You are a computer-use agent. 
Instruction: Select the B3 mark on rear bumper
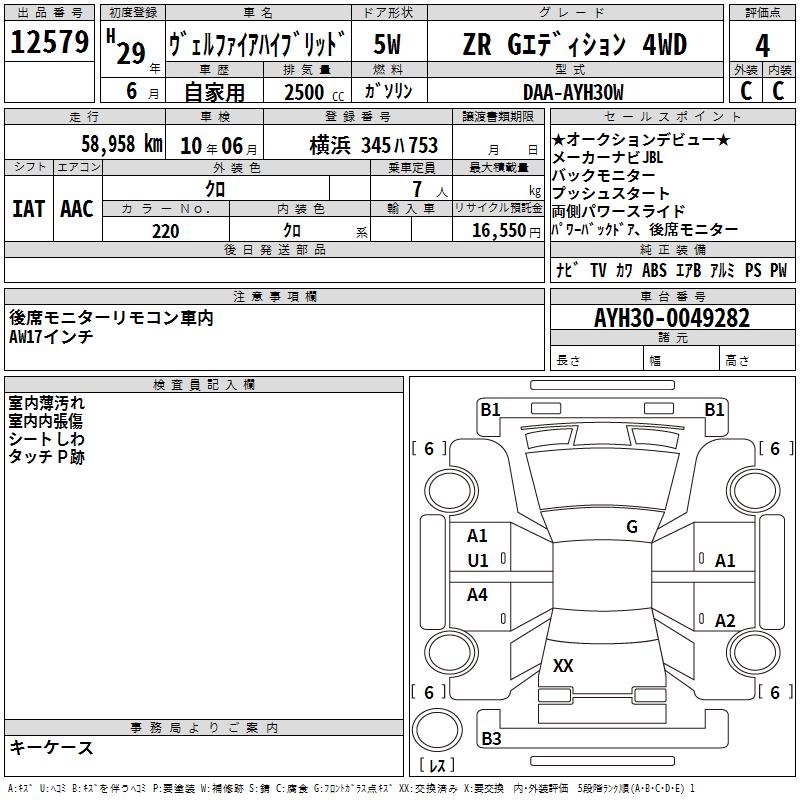[491, 738]
